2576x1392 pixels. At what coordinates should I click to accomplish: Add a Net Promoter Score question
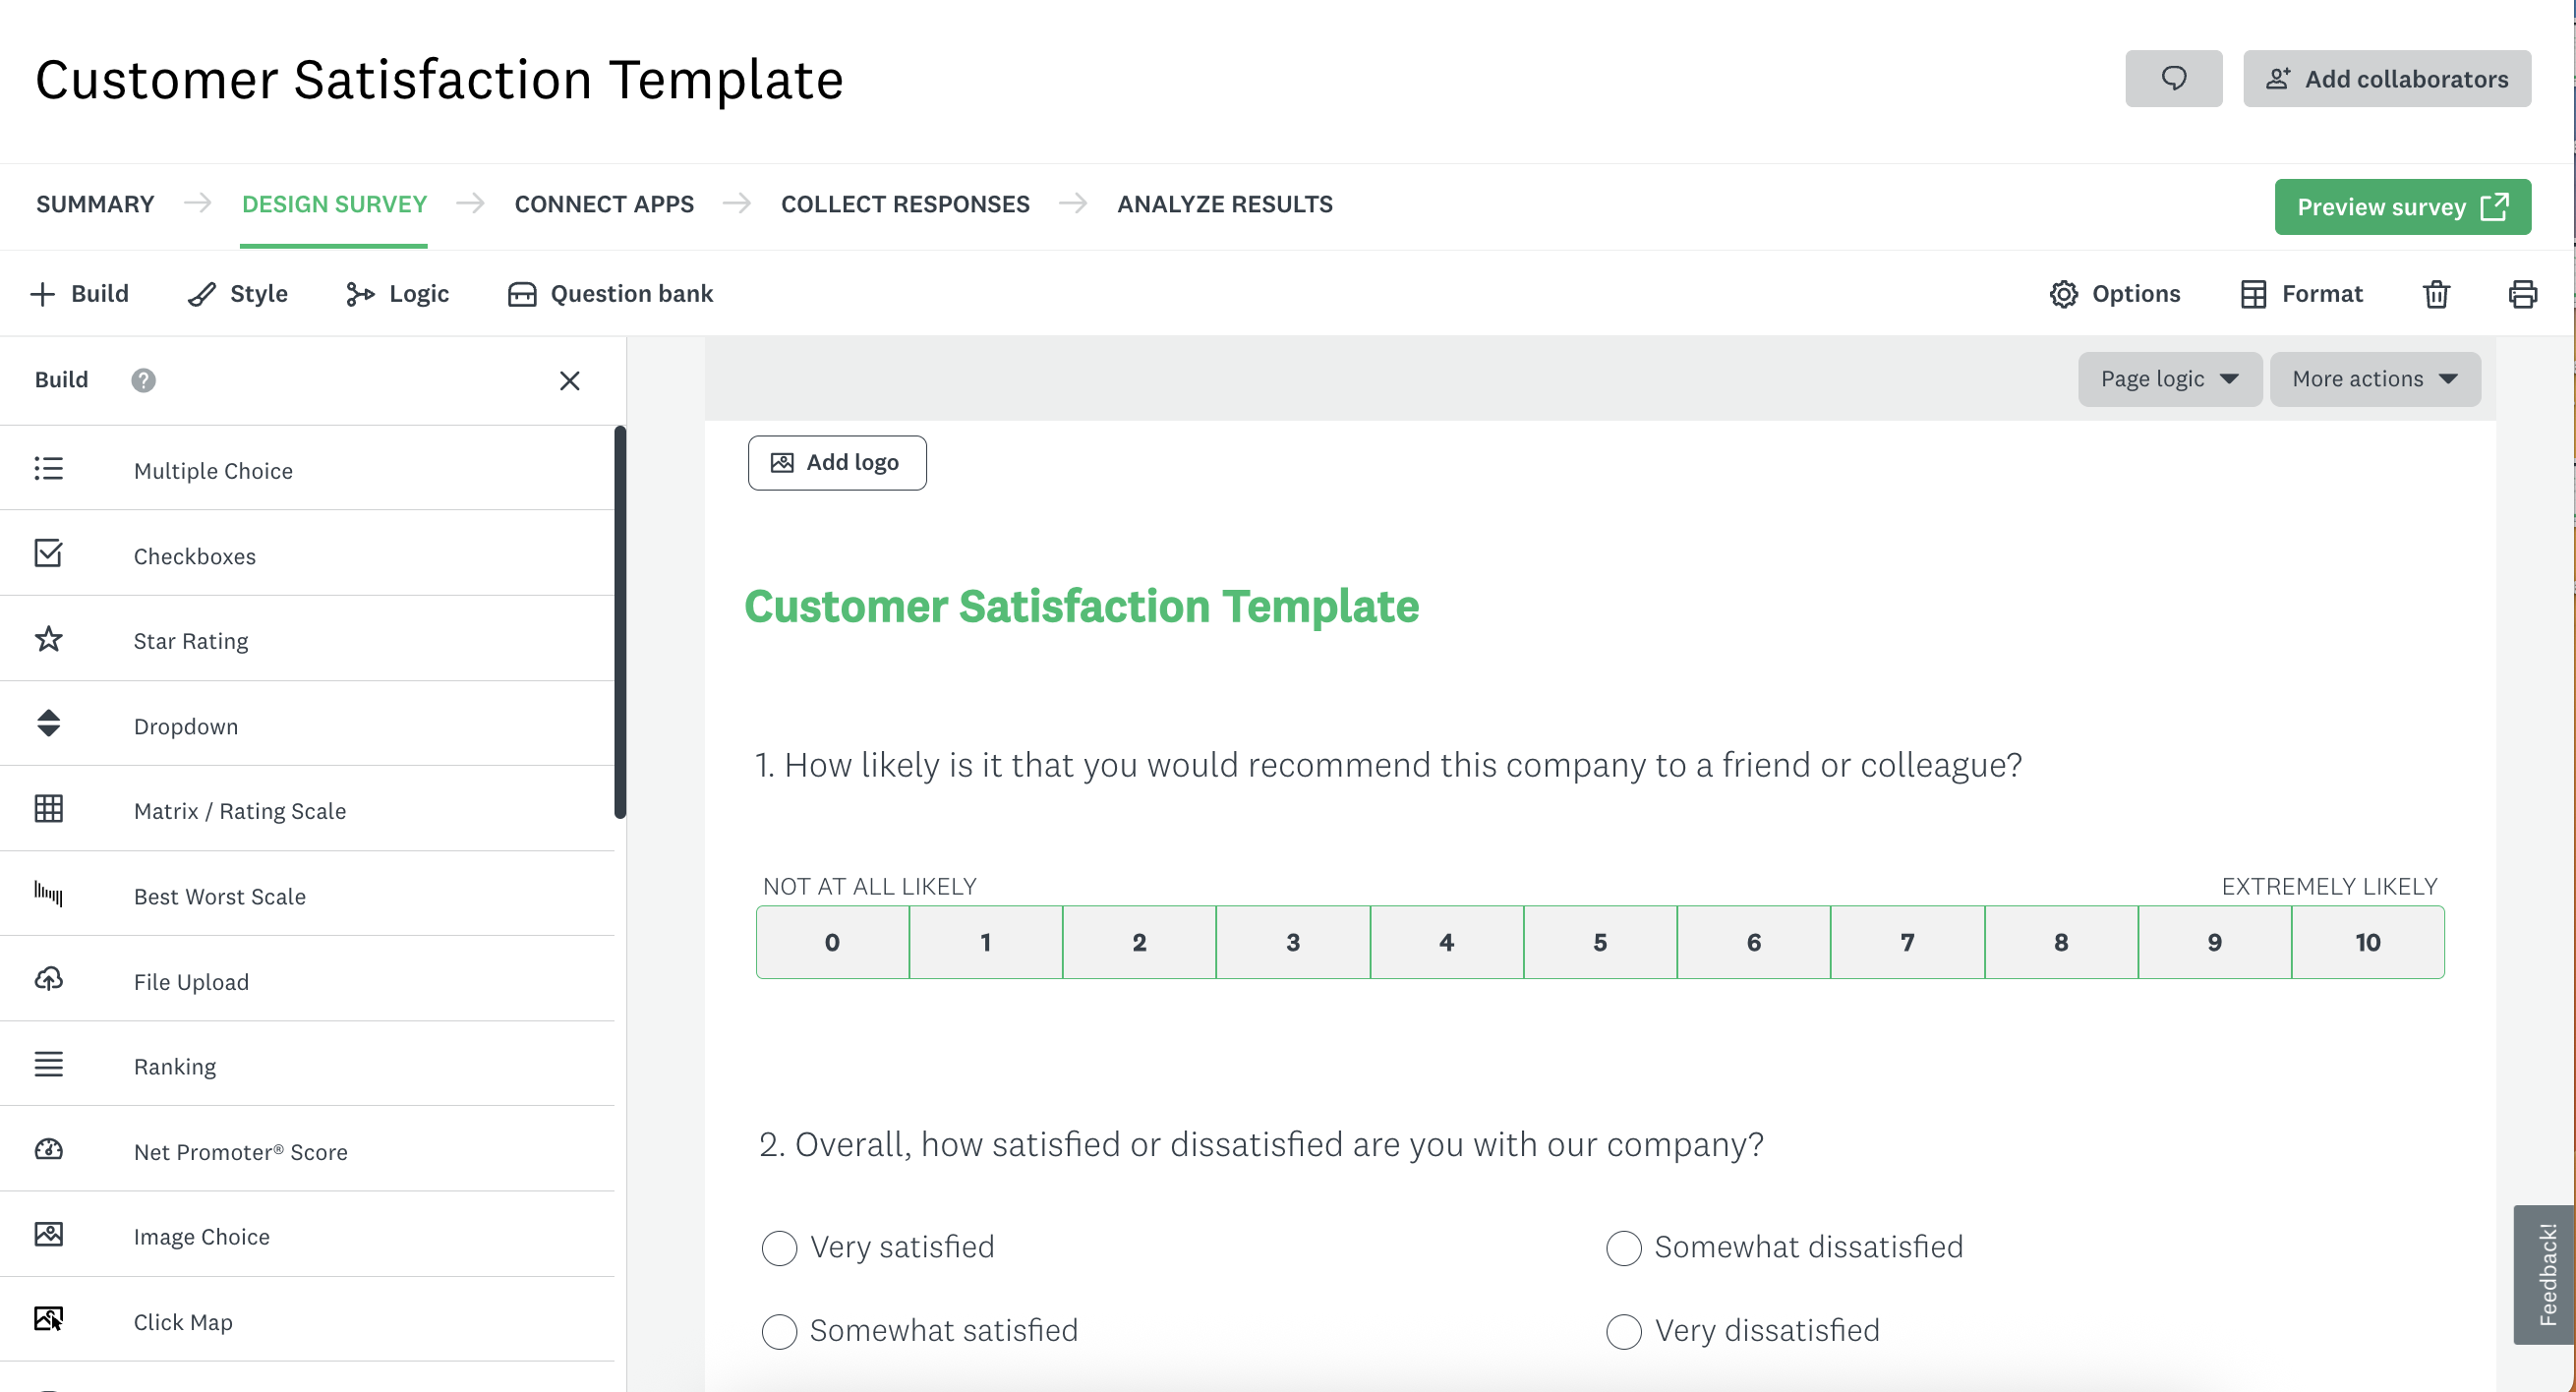coord(240,1151)
